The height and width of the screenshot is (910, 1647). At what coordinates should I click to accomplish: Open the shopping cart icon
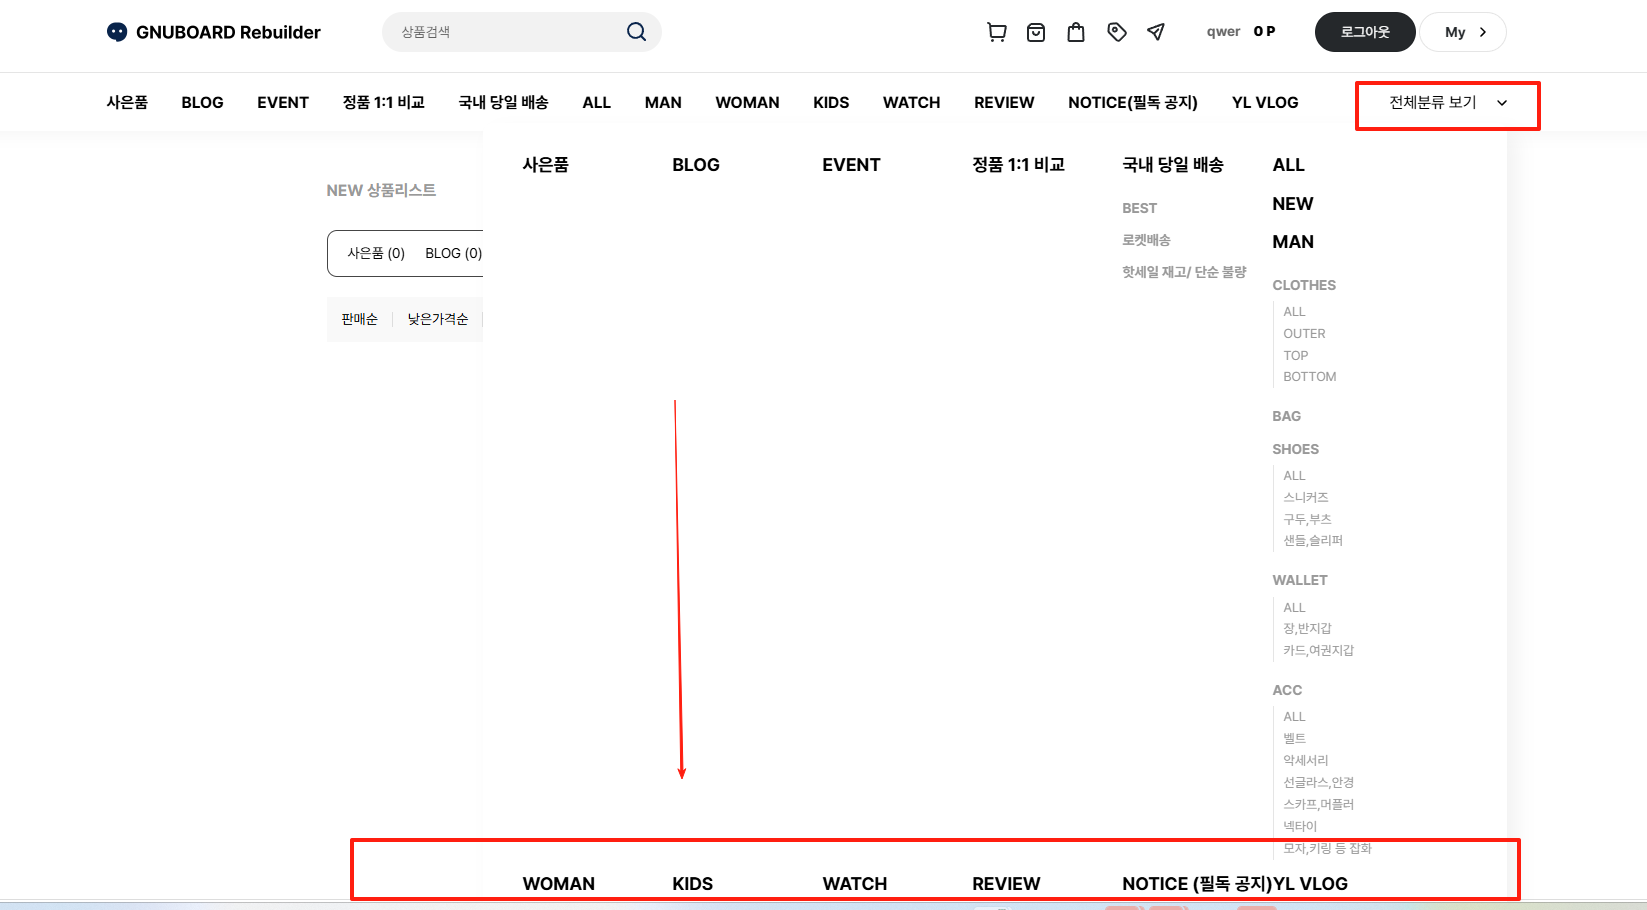(996, 32)
